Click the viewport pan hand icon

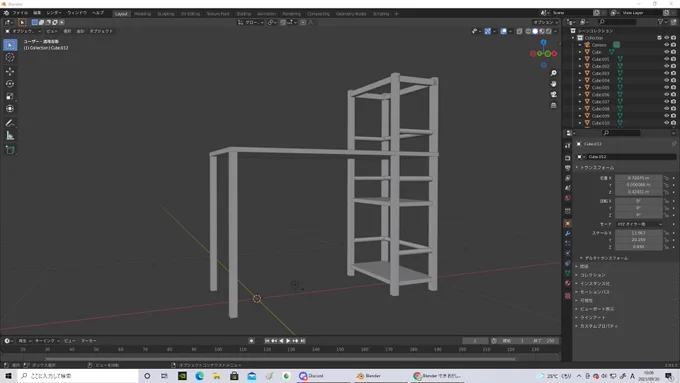(553, 84)
